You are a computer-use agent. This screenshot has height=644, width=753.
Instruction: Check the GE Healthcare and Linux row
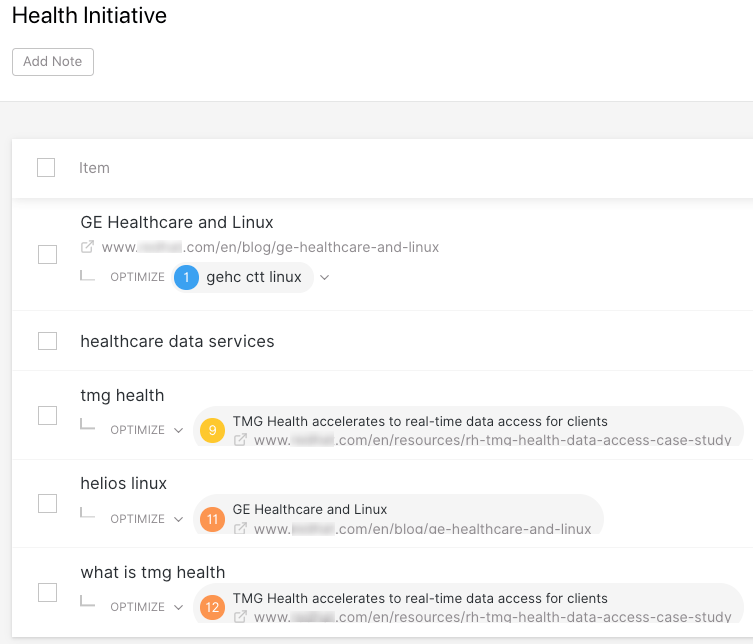click(48, 255)
